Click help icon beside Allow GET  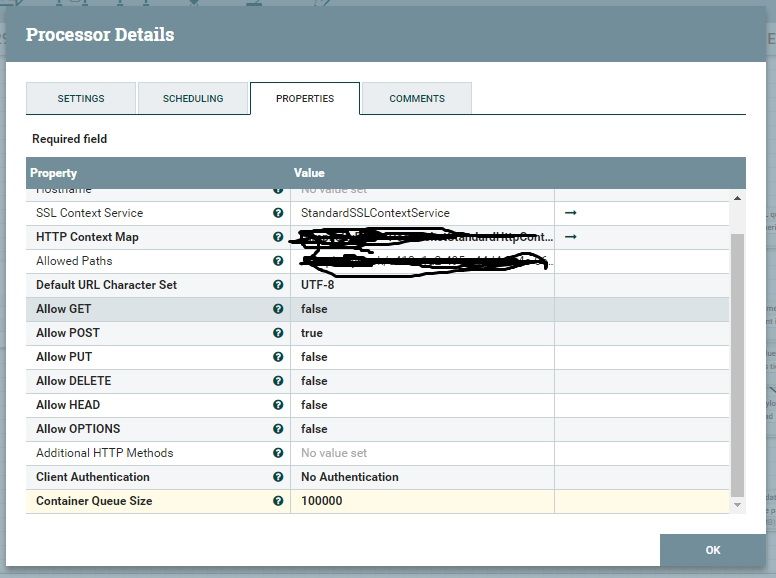(x=278, y=309)
